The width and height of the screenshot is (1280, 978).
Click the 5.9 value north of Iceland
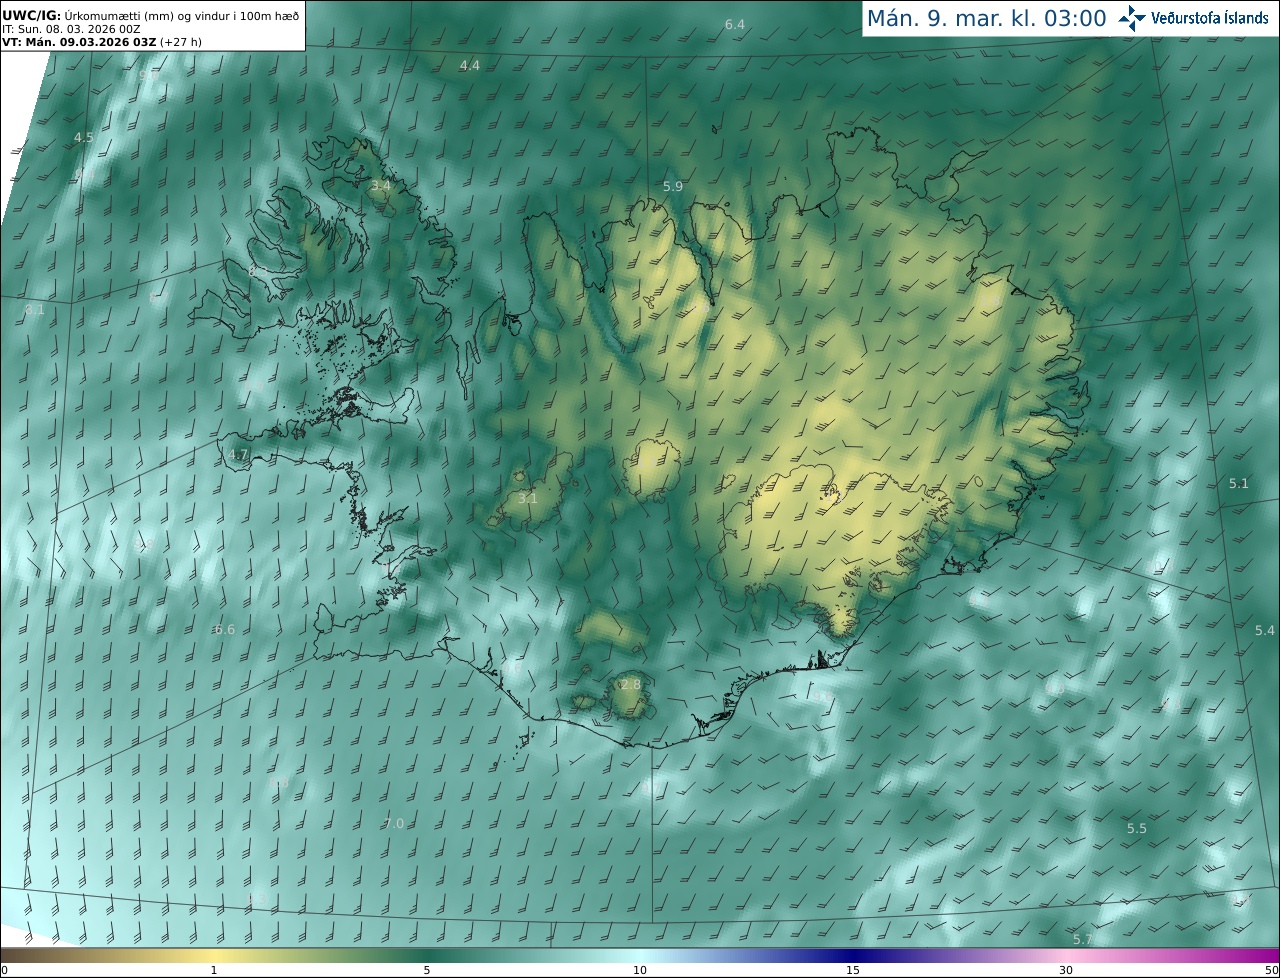[673, 187]
